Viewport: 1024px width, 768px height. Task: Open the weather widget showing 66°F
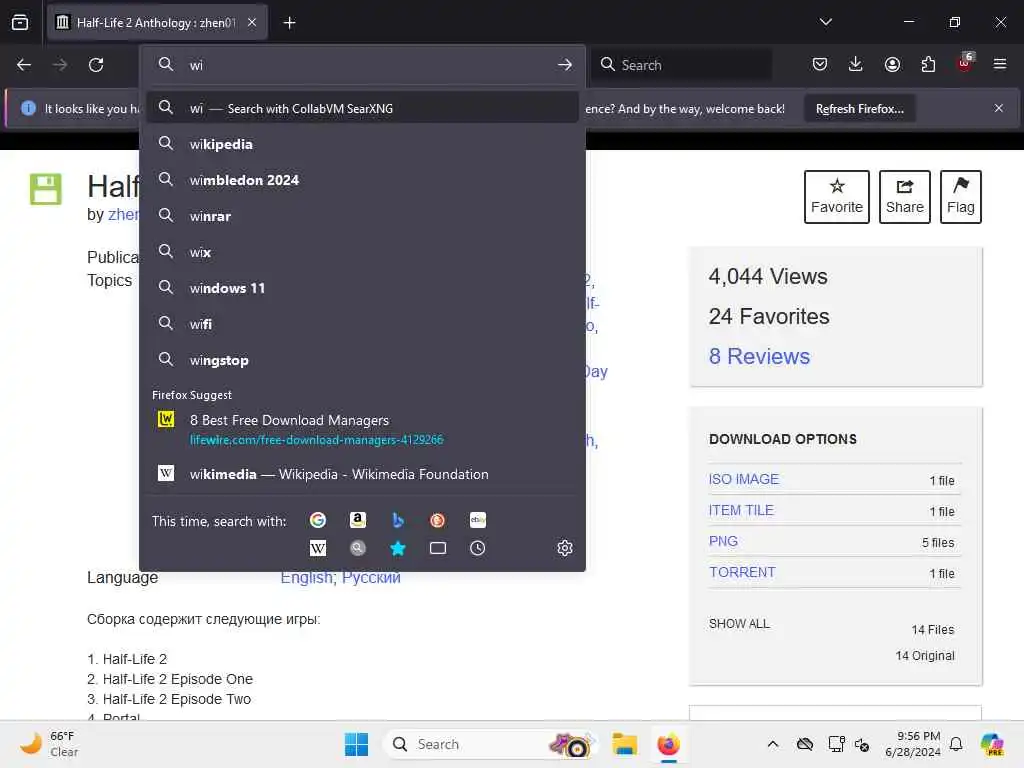(48, 744)
